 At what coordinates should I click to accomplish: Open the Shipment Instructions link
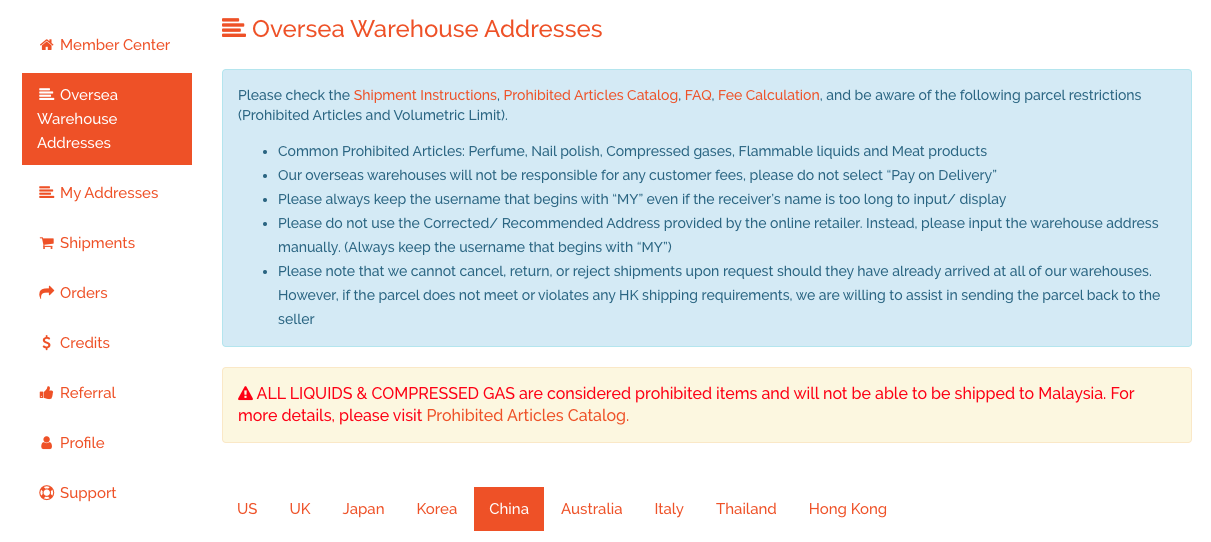[425, 95]
